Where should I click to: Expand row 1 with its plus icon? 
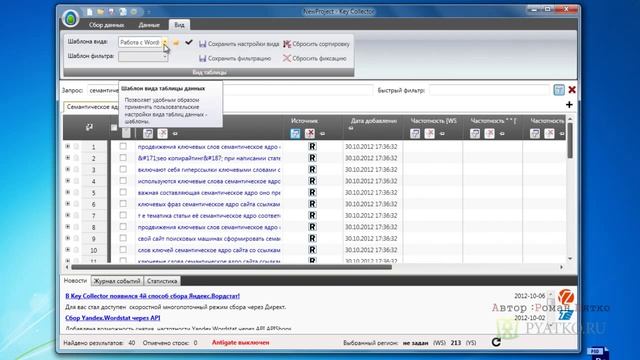pos(68,146)
